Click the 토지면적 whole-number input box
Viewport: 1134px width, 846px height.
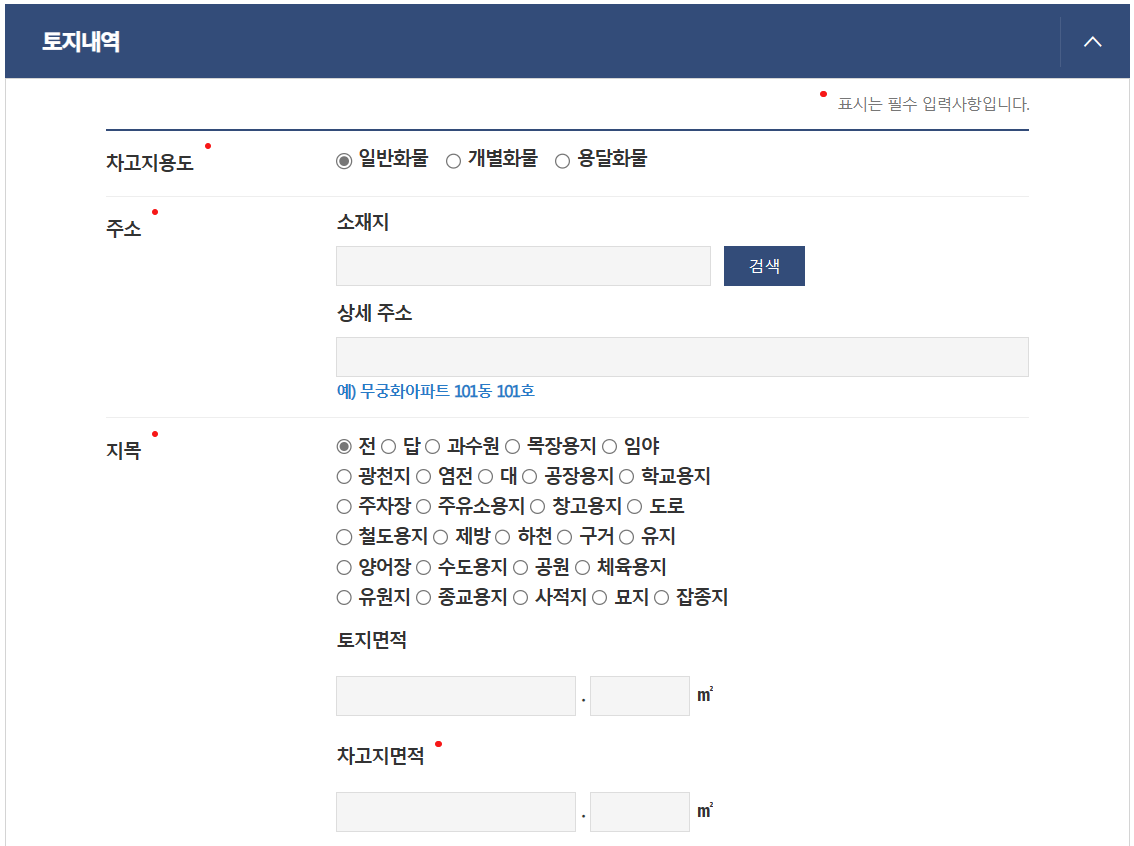click(x=455, y=695)
